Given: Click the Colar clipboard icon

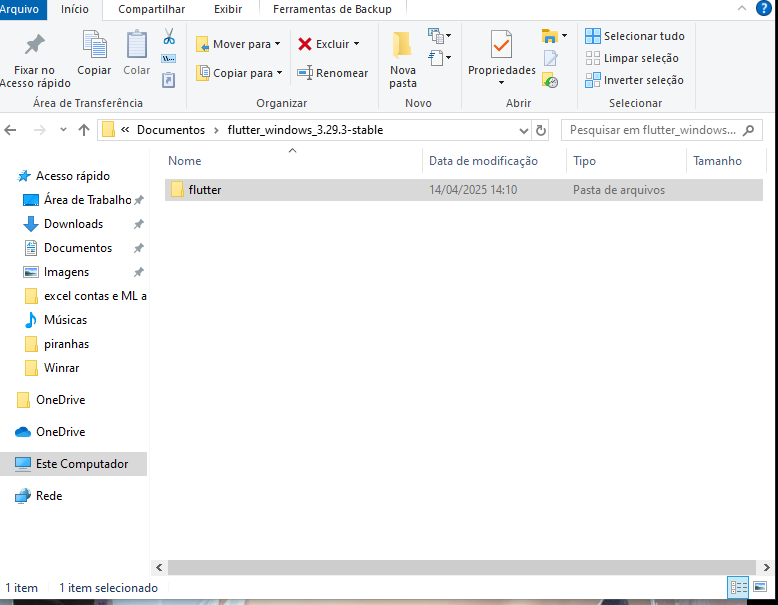Looking at the screenshot, I should [x=136, y=45].
